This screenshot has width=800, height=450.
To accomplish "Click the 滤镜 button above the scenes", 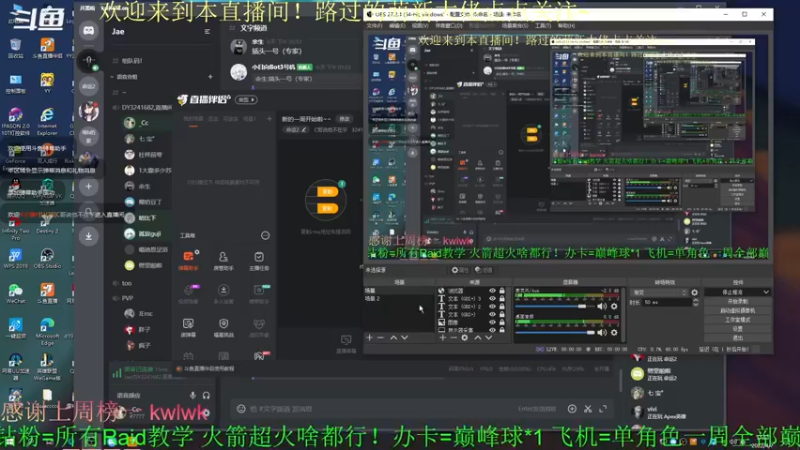I will (484, 270).
